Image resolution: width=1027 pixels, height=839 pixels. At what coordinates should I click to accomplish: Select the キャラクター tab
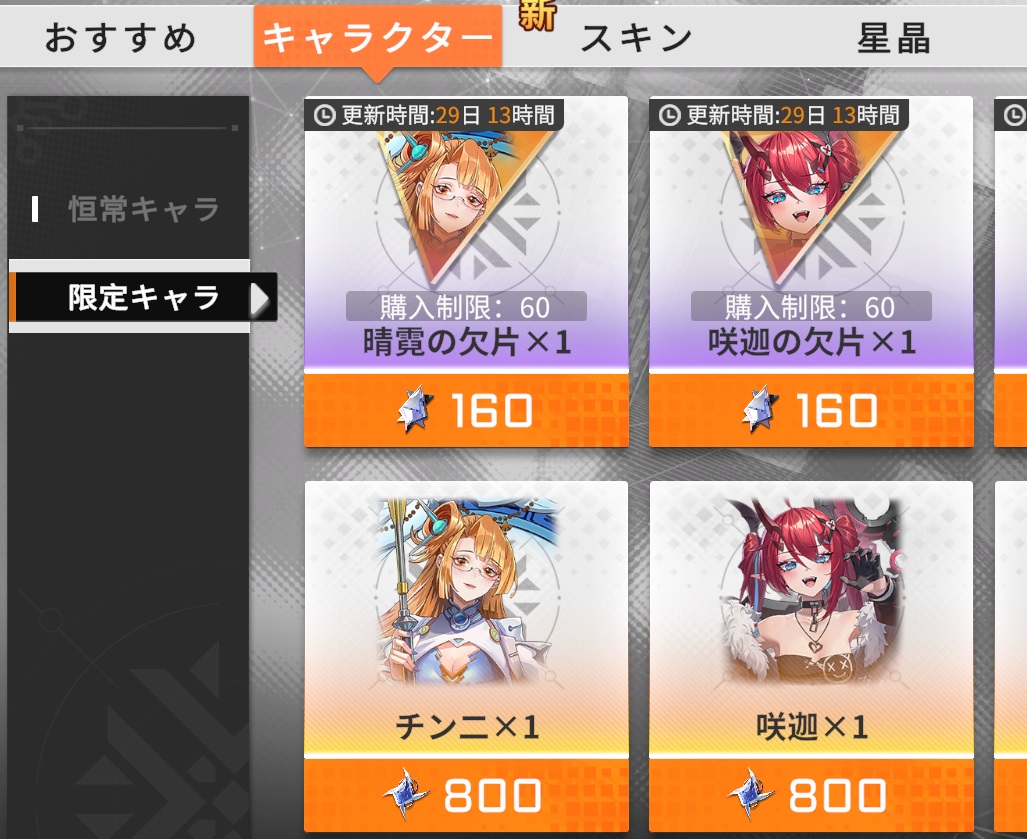click(x=377, y=37)
